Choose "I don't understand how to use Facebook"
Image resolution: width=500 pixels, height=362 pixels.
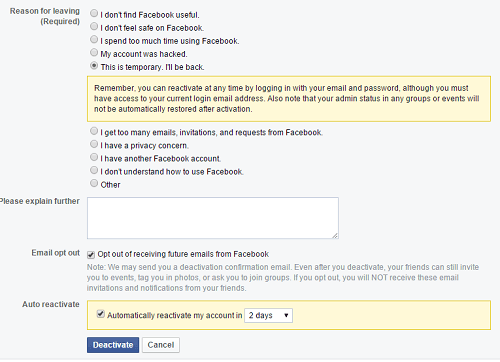pyautogui.click(x=94, y=170)
